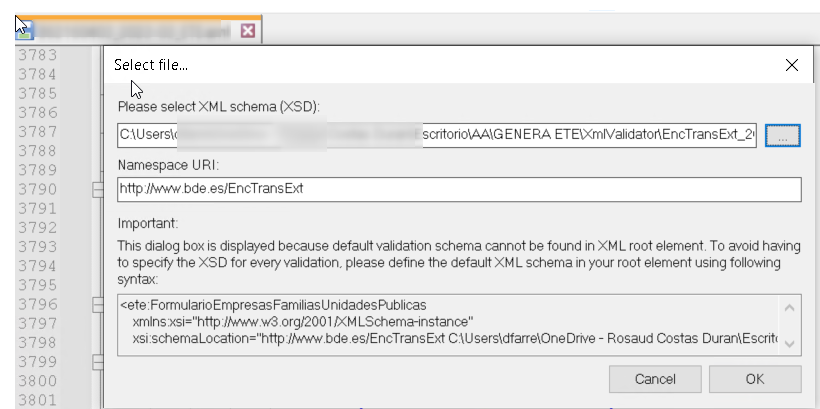Viewport: 820px width, 409px height.
Task: Select the open XML file tab
Action: (x=138, y=30)
